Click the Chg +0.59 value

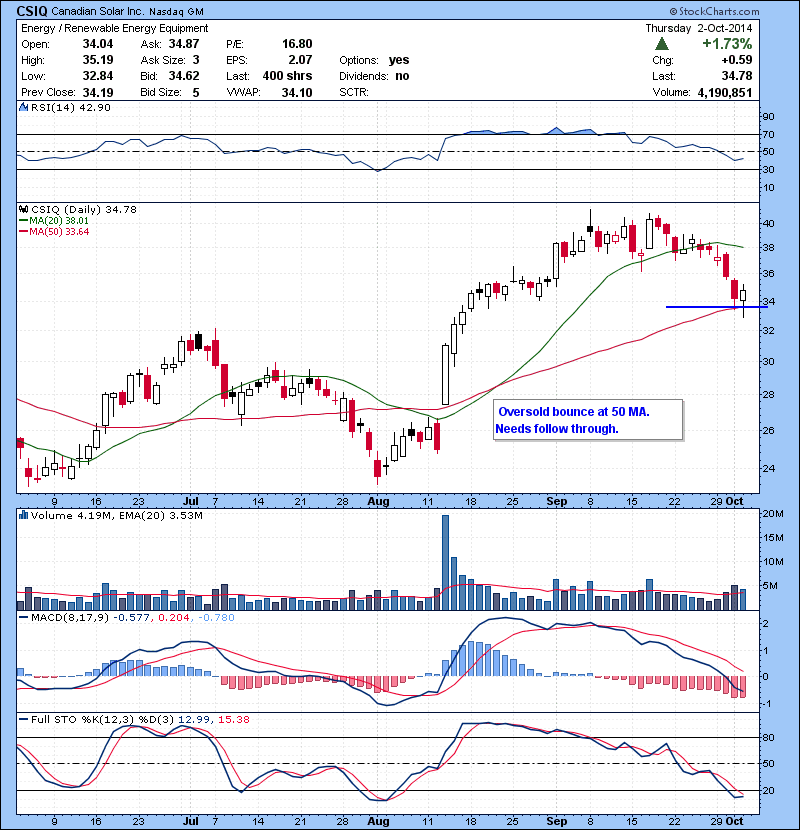click(x=737, y=60)
